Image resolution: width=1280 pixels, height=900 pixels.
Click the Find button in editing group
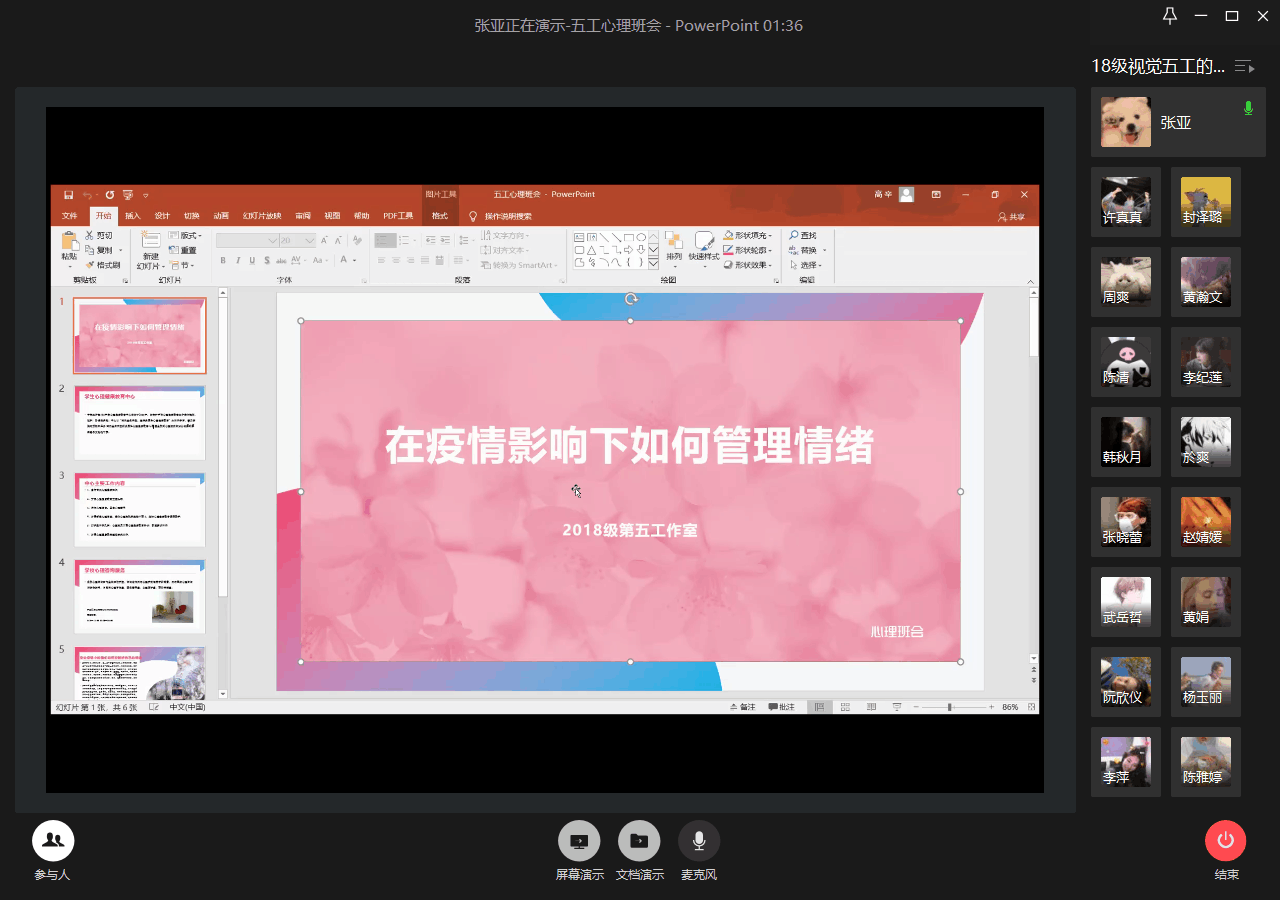point(802,235)
